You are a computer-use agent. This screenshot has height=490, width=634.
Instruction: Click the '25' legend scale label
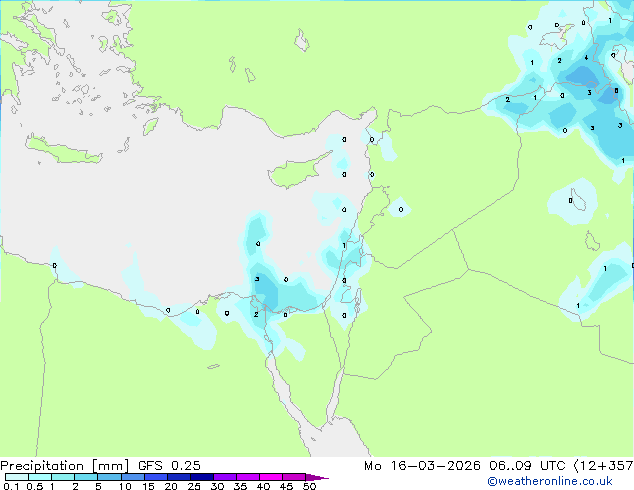click(x=194, y=486)
